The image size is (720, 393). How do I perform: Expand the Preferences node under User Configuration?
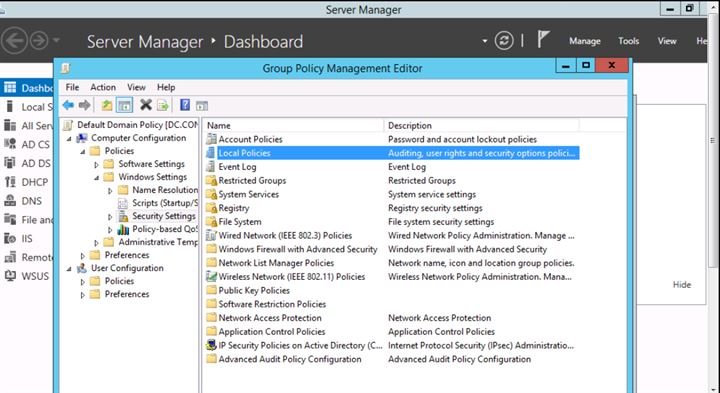[83, 295]
